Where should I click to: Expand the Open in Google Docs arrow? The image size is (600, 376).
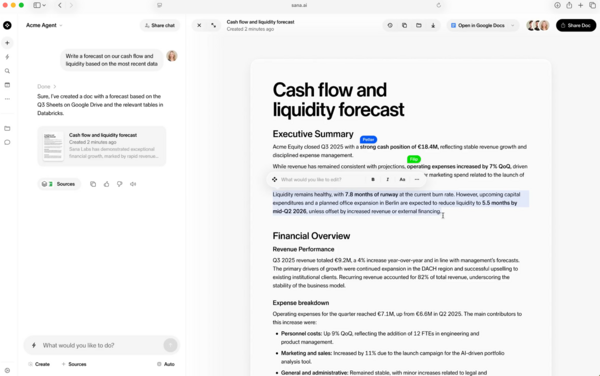[x=513, y=25]
